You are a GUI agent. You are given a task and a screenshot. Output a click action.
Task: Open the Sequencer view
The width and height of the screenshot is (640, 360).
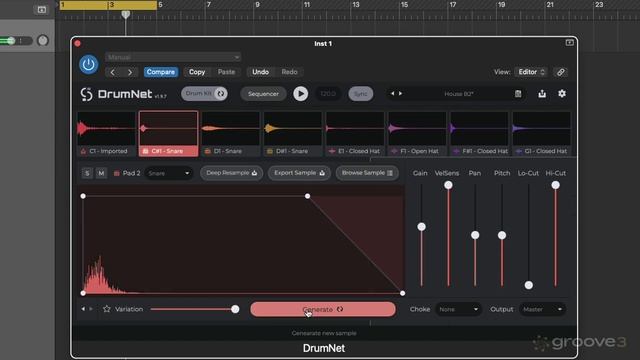point(263,94)
